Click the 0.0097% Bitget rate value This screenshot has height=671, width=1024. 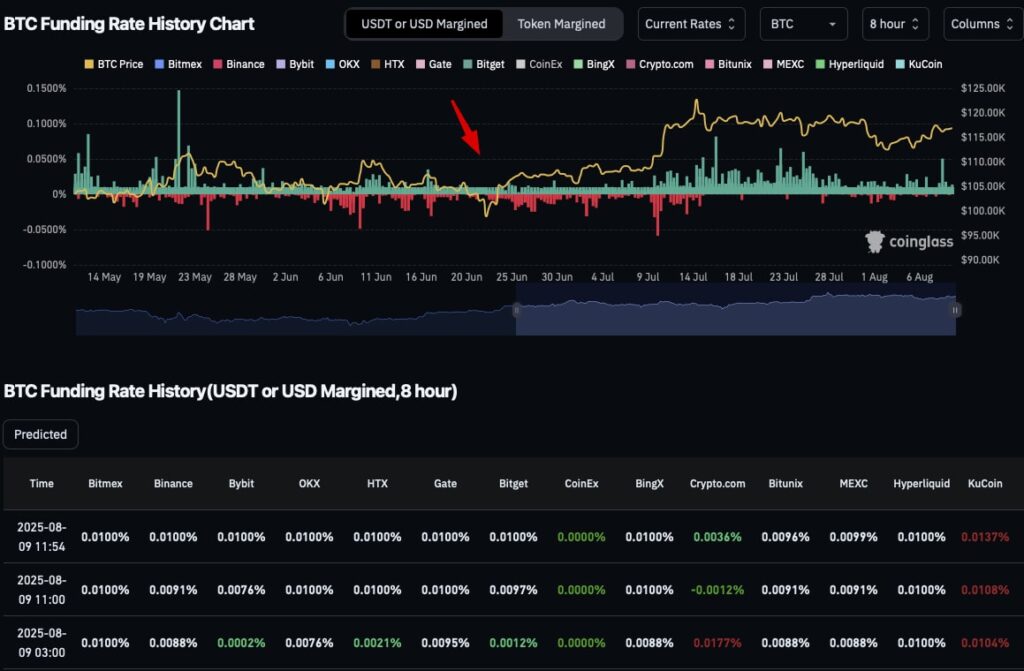point(513,590)
